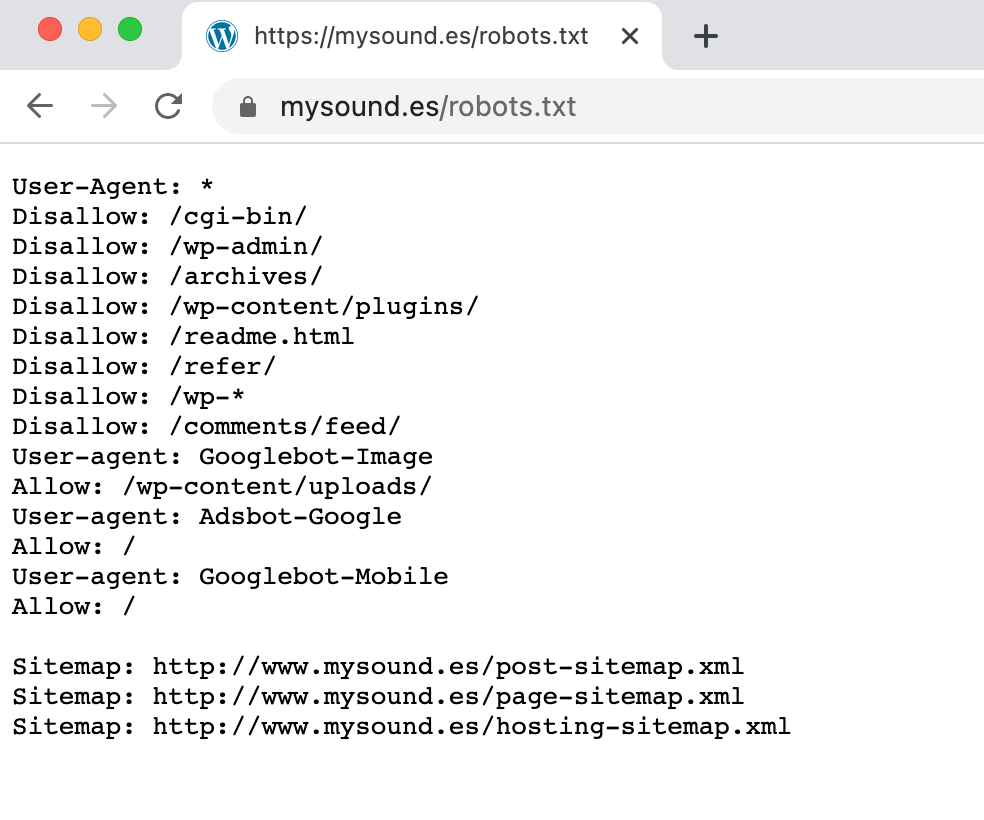Click the line 'User-agent: Adsbot-Google'
Screen dimensions: 984x820
click(x=206, y=517)
